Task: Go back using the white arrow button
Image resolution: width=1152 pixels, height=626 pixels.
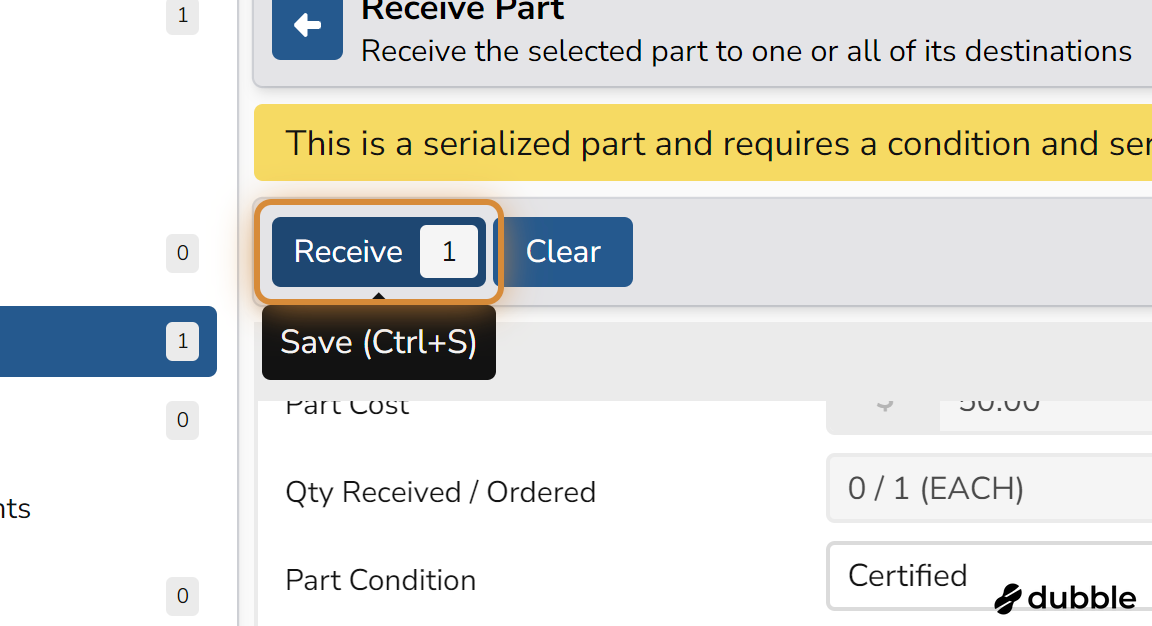Action: (307, 26)
